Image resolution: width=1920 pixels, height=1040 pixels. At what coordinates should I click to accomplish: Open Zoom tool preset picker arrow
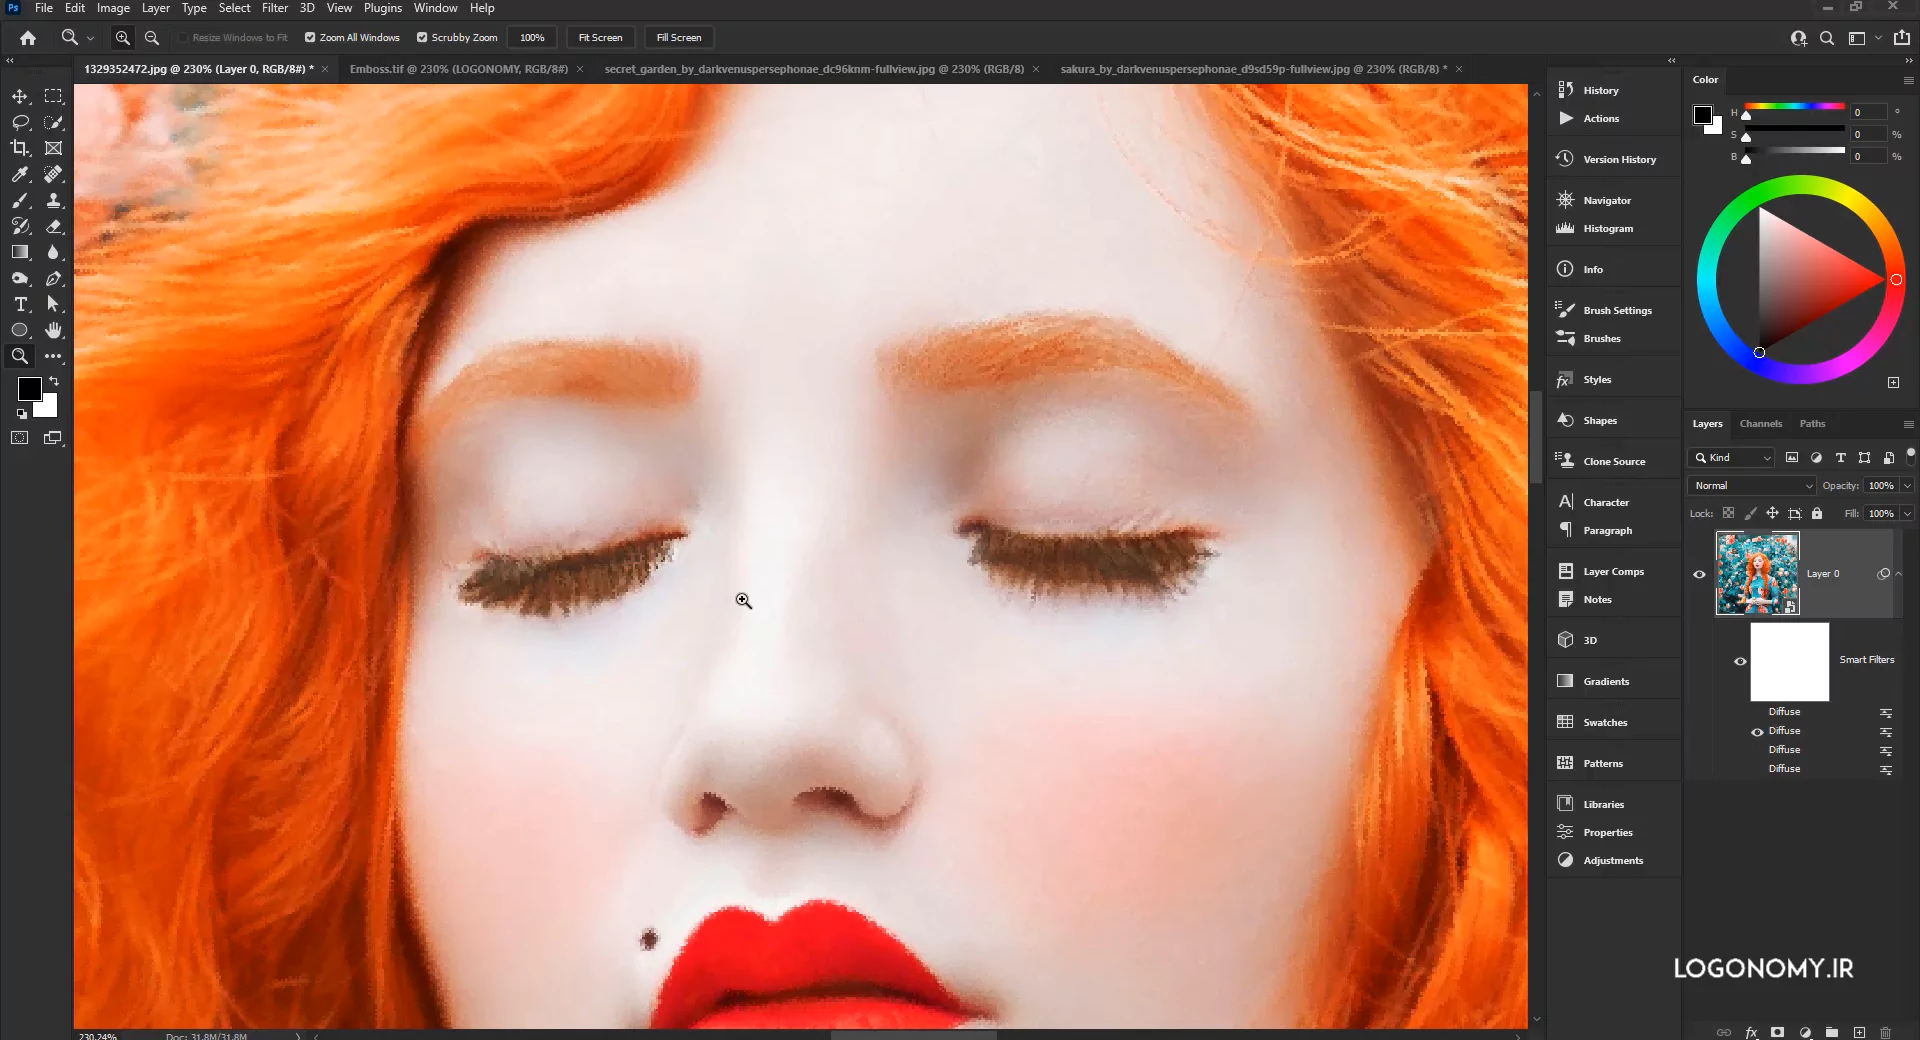pos(90,38)
